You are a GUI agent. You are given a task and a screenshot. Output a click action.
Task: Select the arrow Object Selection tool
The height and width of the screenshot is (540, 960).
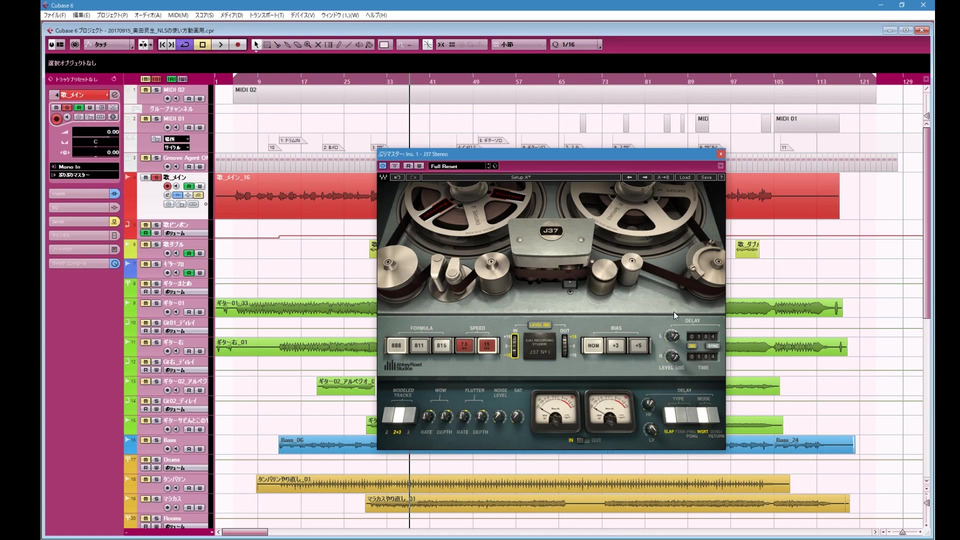click(x=256, y=45)
